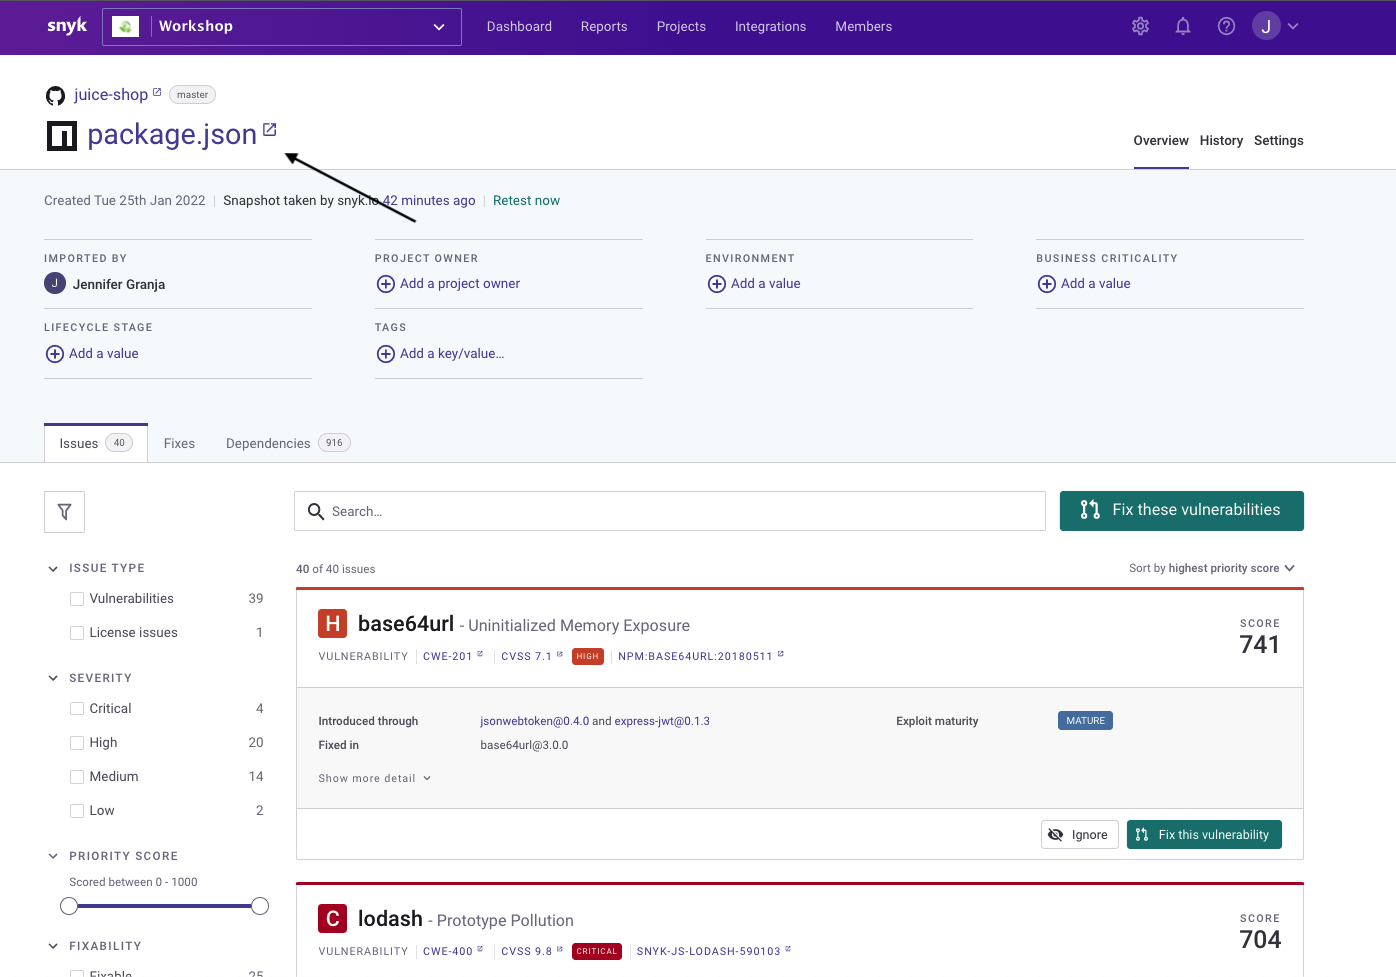
Task: Switch to the Settings tab
Action: (1279, 141)
